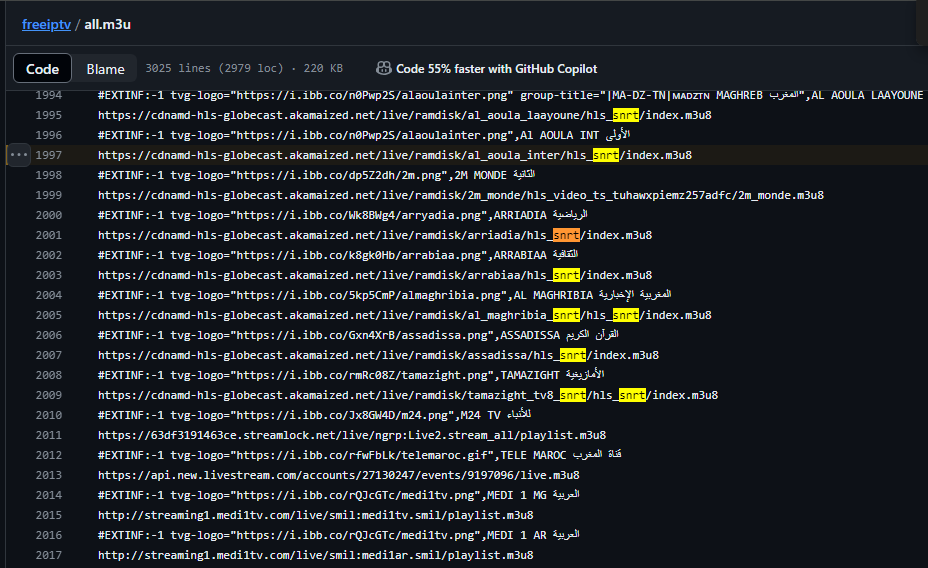This screenshot has height=568, width=928.
Task: Select line number 2011
Action: pos(49,435)
